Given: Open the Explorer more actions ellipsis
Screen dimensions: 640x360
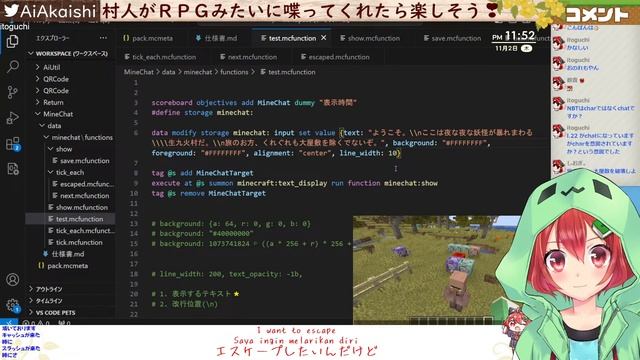Looking at the screenshot, I should 103,38.
